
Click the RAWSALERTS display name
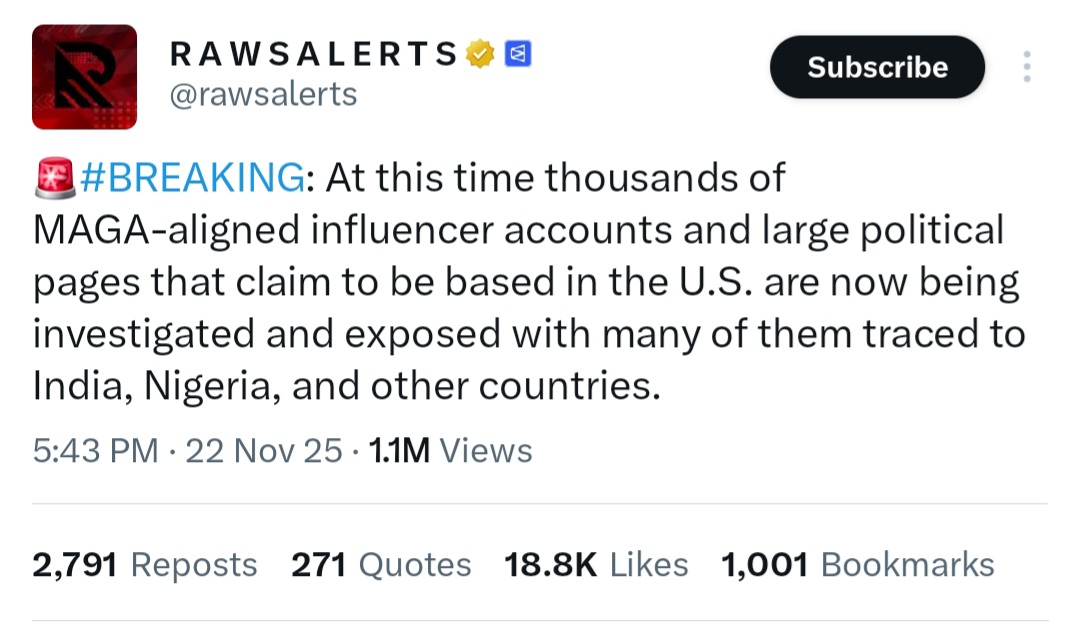pyautogui.click(x=313, y=53)
